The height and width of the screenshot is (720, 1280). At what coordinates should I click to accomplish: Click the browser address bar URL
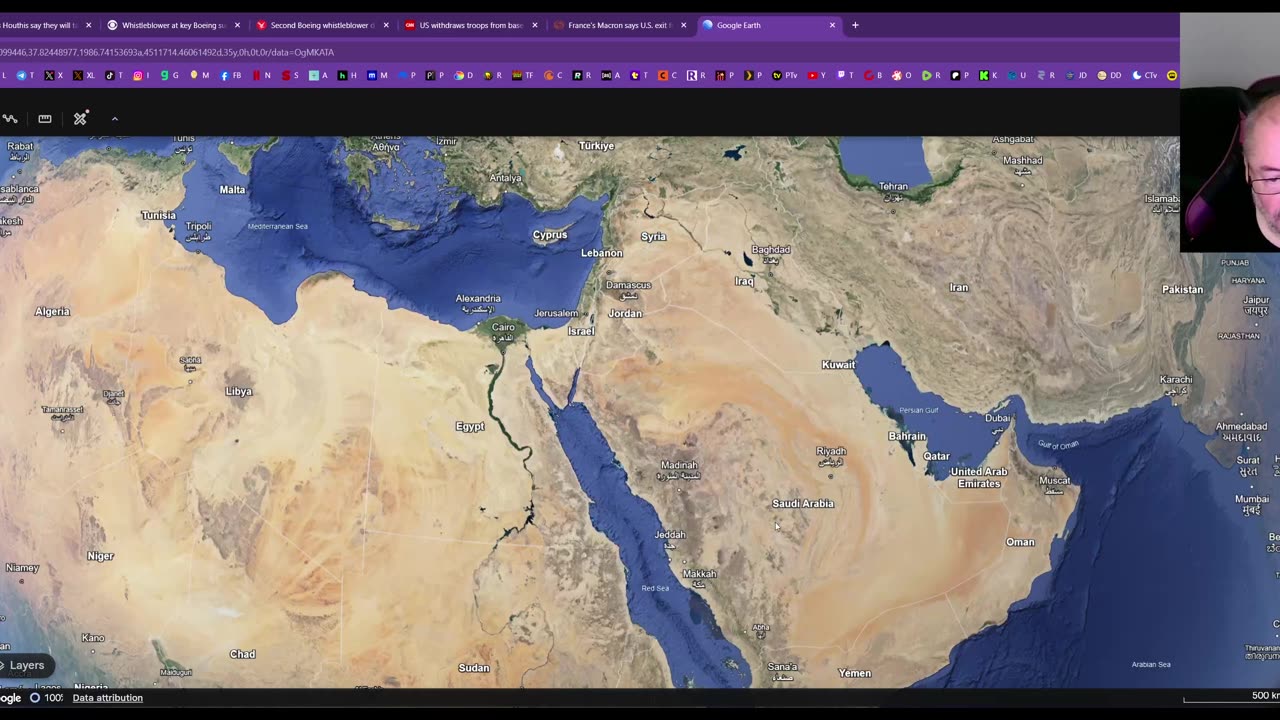tap(167, 52)
